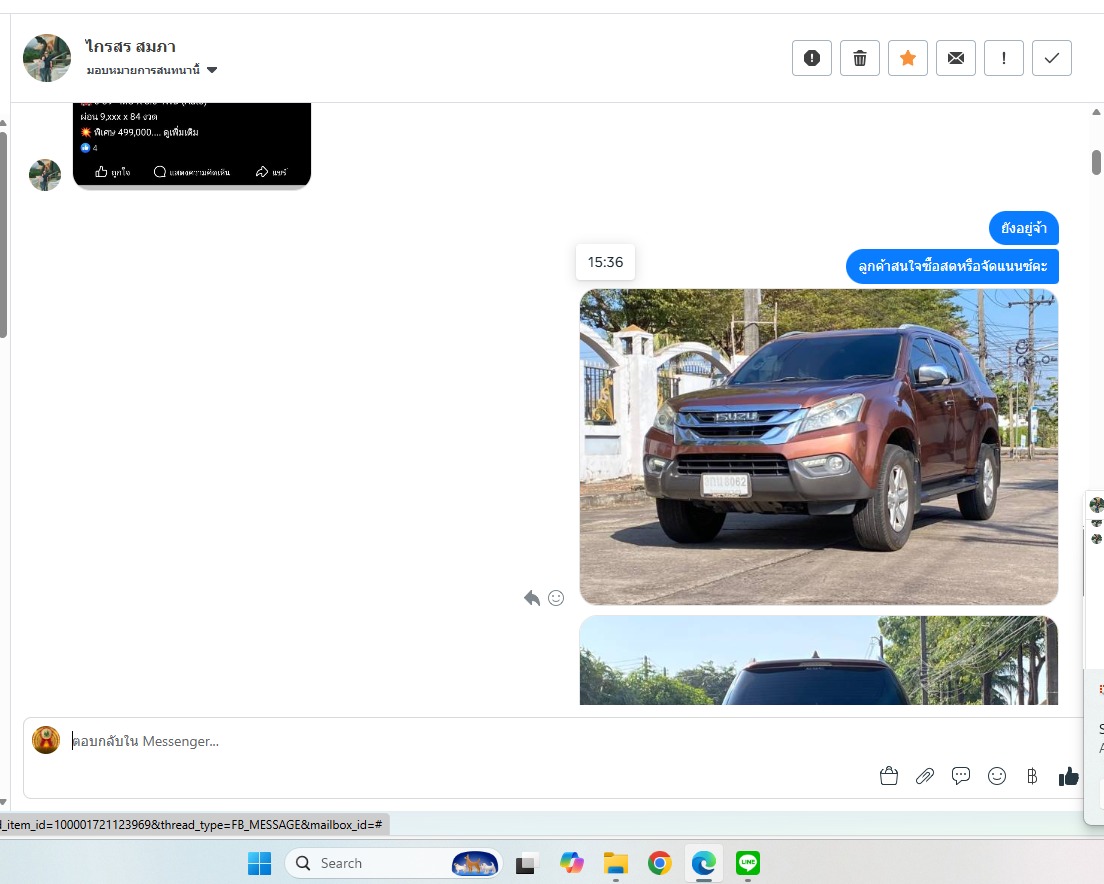Click the shopping bag icon in composer

[889, 776]
